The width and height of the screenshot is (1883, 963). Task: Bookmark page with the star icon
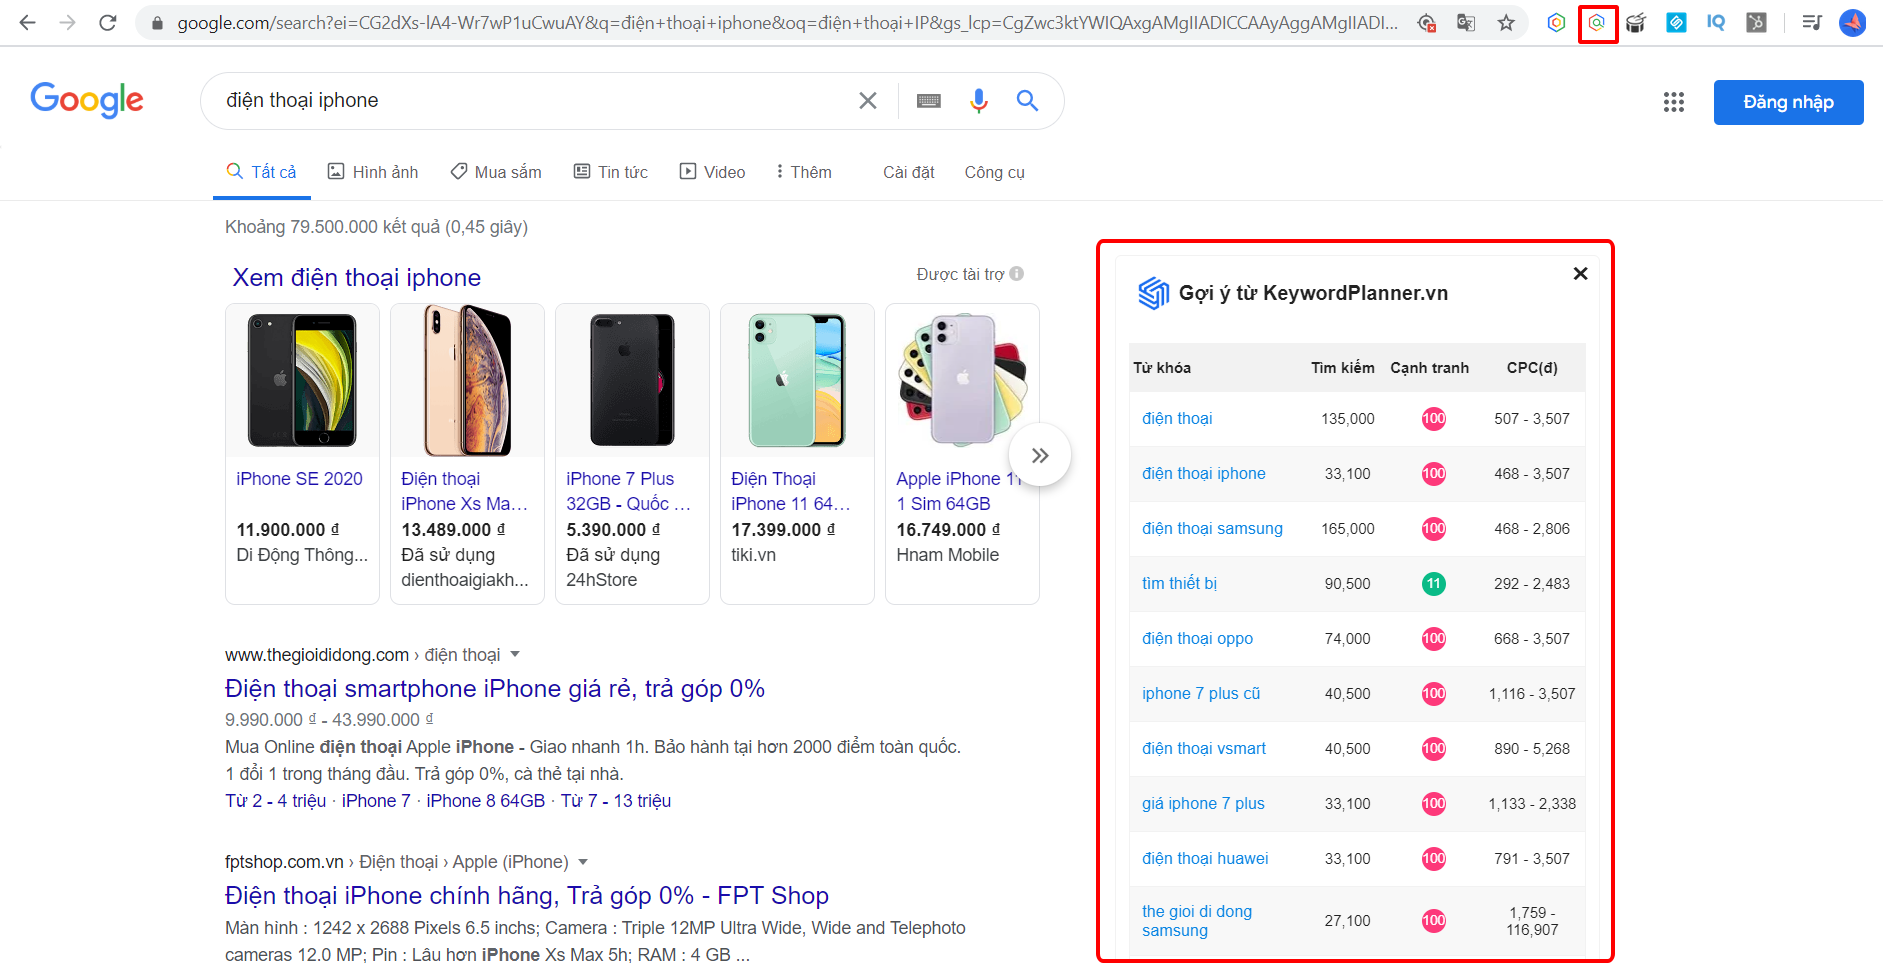(1506, 22)
